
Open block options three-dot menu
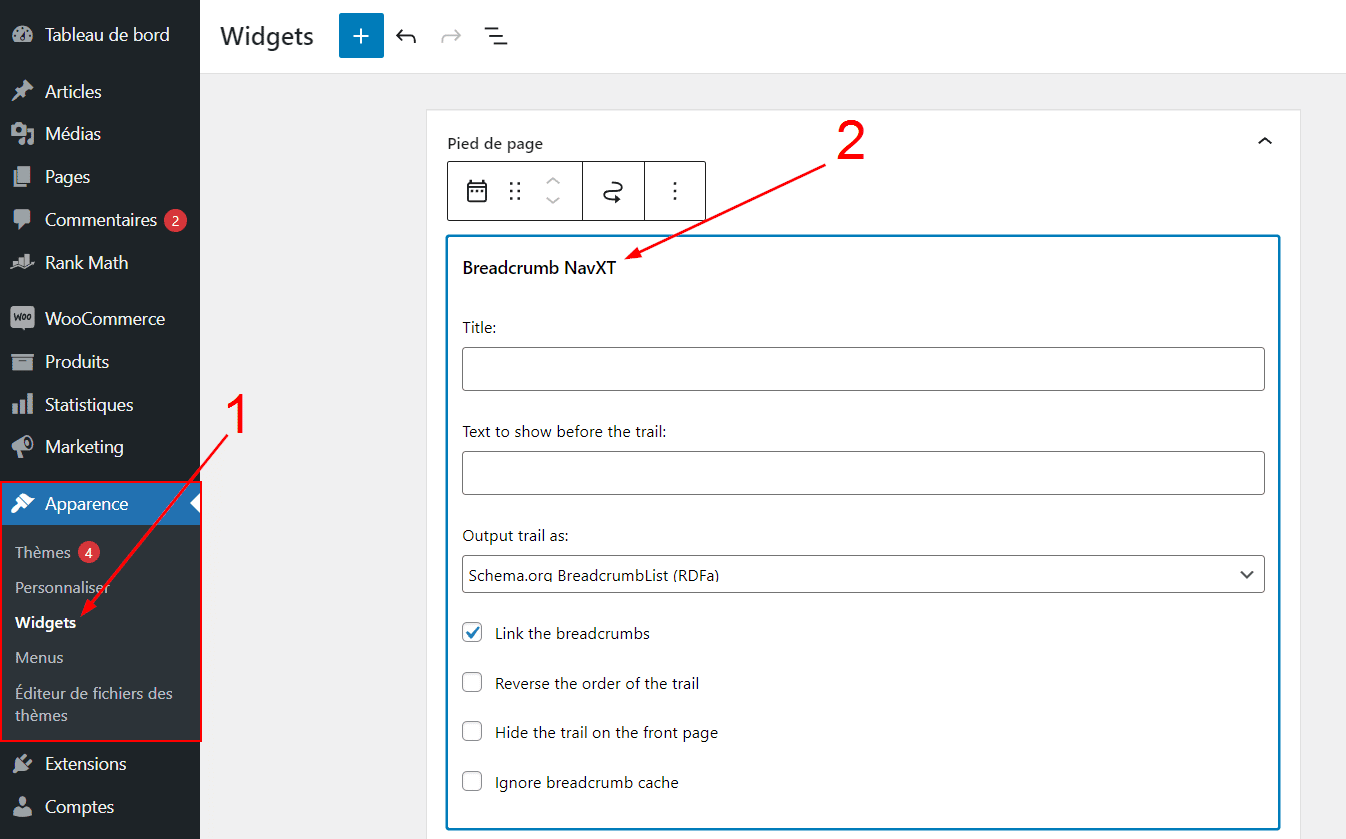pyautogui.click(x=675, y=191)
